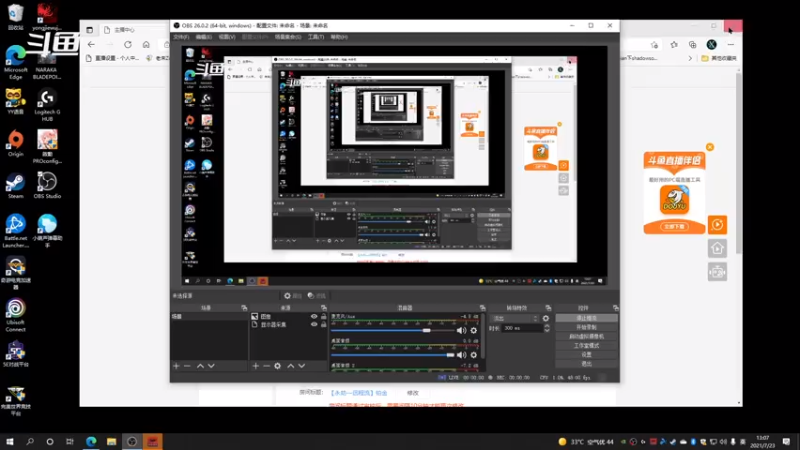This screenshot has height=450, width=800.
Task: Mute the 桌面音频 audio channel
Action: click(462, 355)
